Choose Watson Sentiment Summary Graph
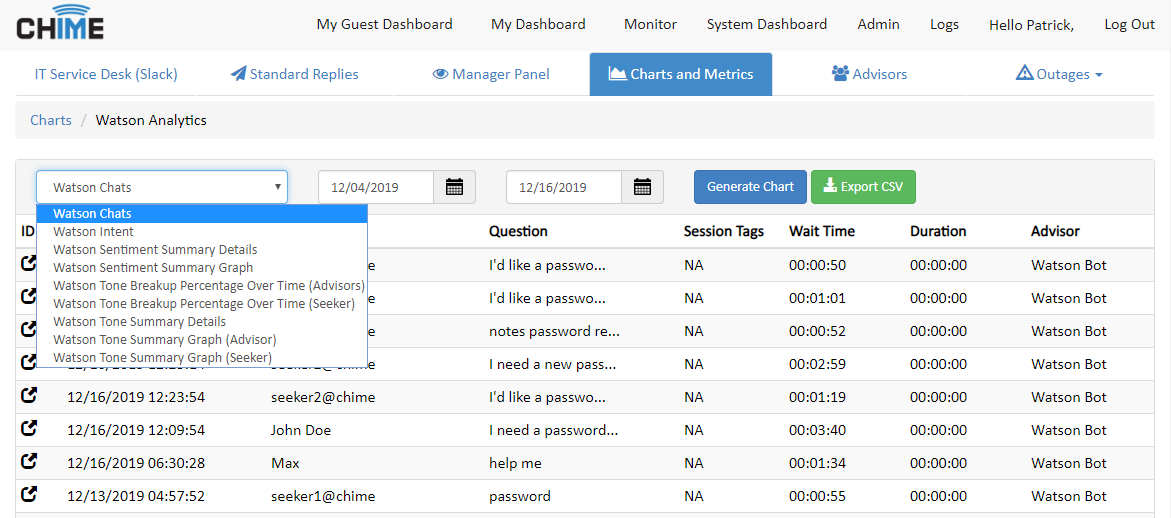The height and width of the screenshot is (518, 1171). (202, 267)
